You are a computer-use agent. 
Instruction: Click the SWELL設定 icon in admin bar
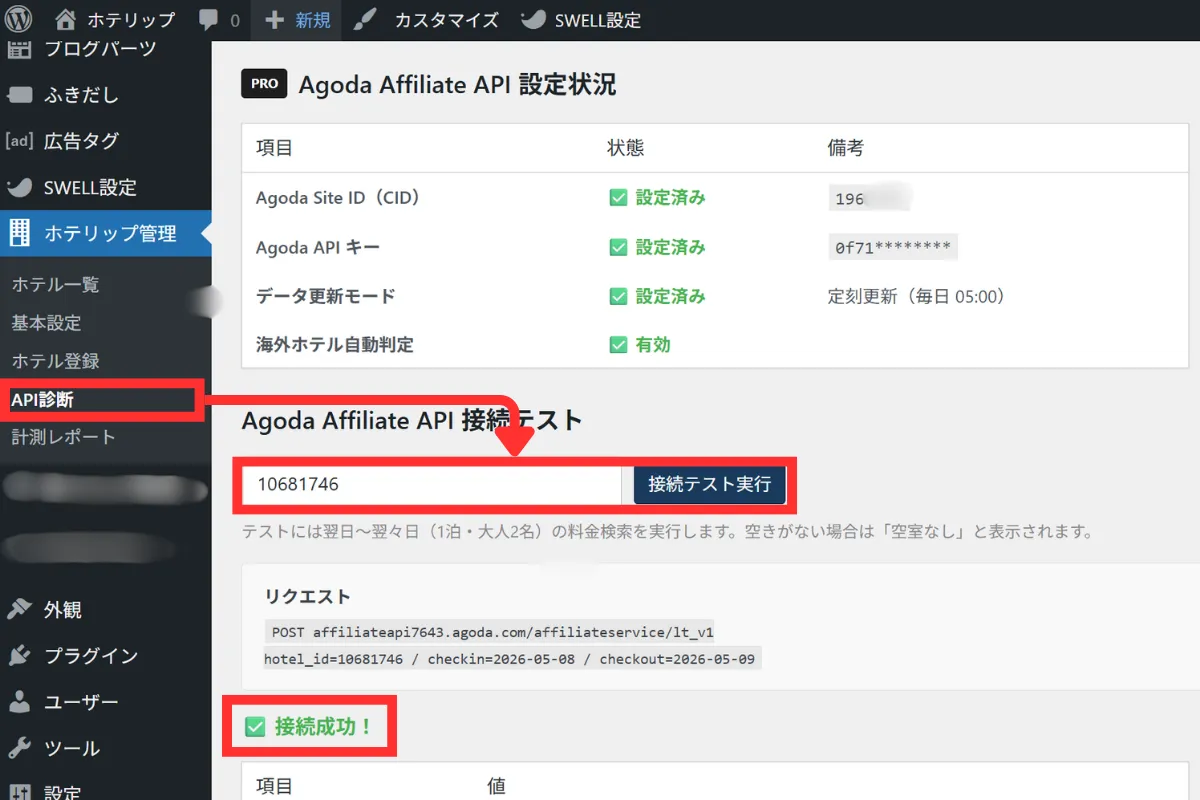534,20
